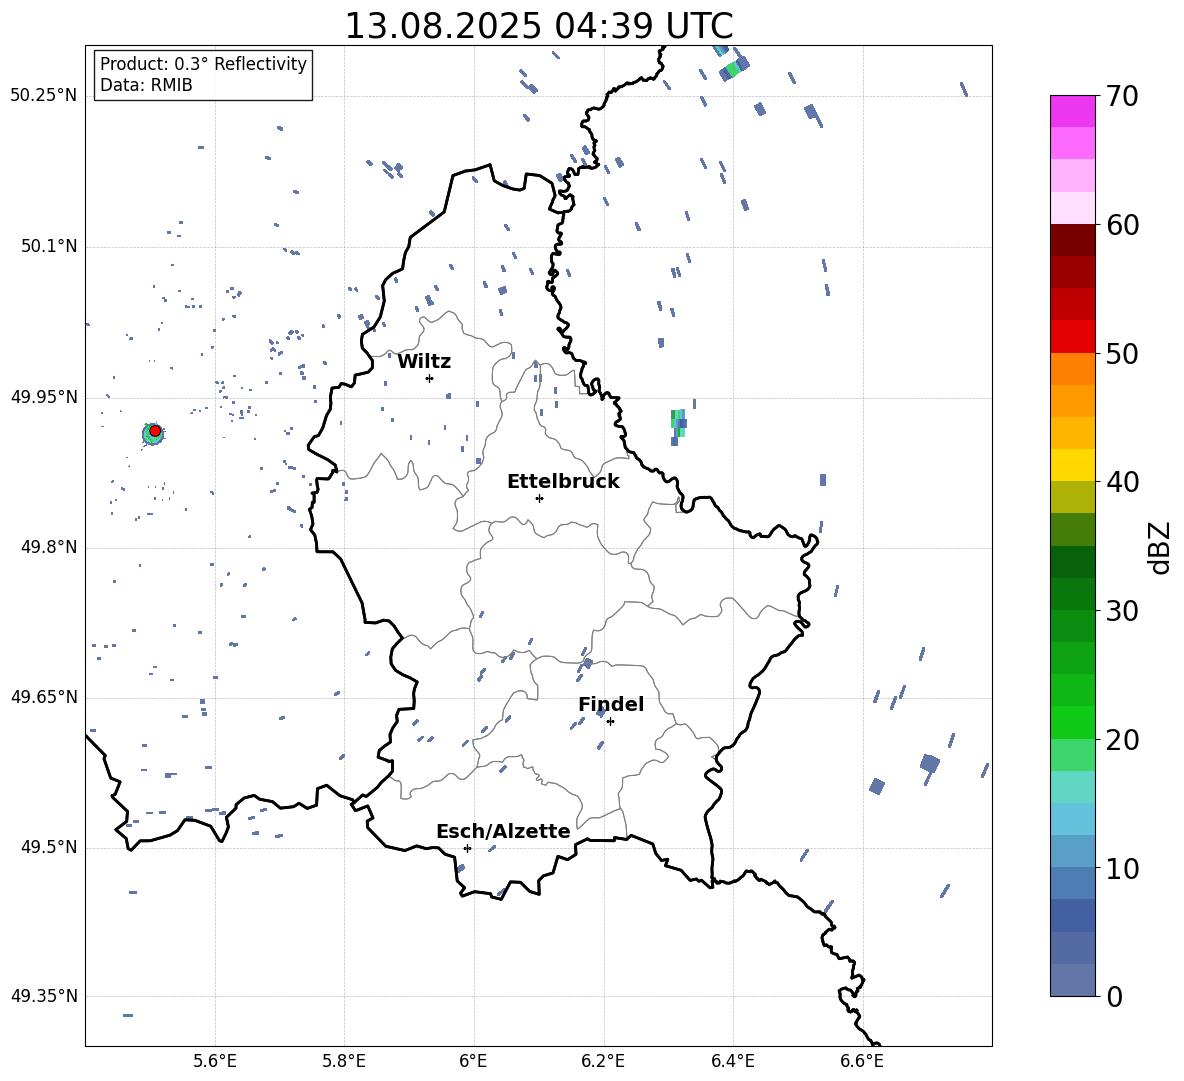Click the 49.35°N latitude label
This screenshot has width=1184, height=1081.
tap(43, 996)
